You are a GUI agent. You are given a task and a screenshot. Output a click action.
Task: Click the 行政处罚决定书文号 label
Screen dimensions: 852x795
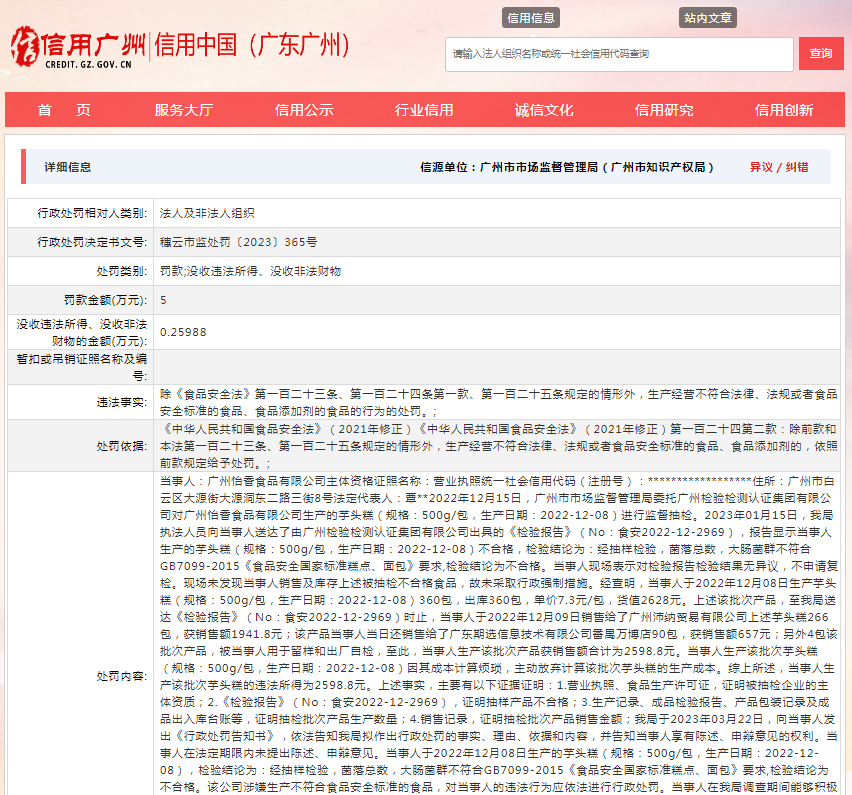point(92,242)
